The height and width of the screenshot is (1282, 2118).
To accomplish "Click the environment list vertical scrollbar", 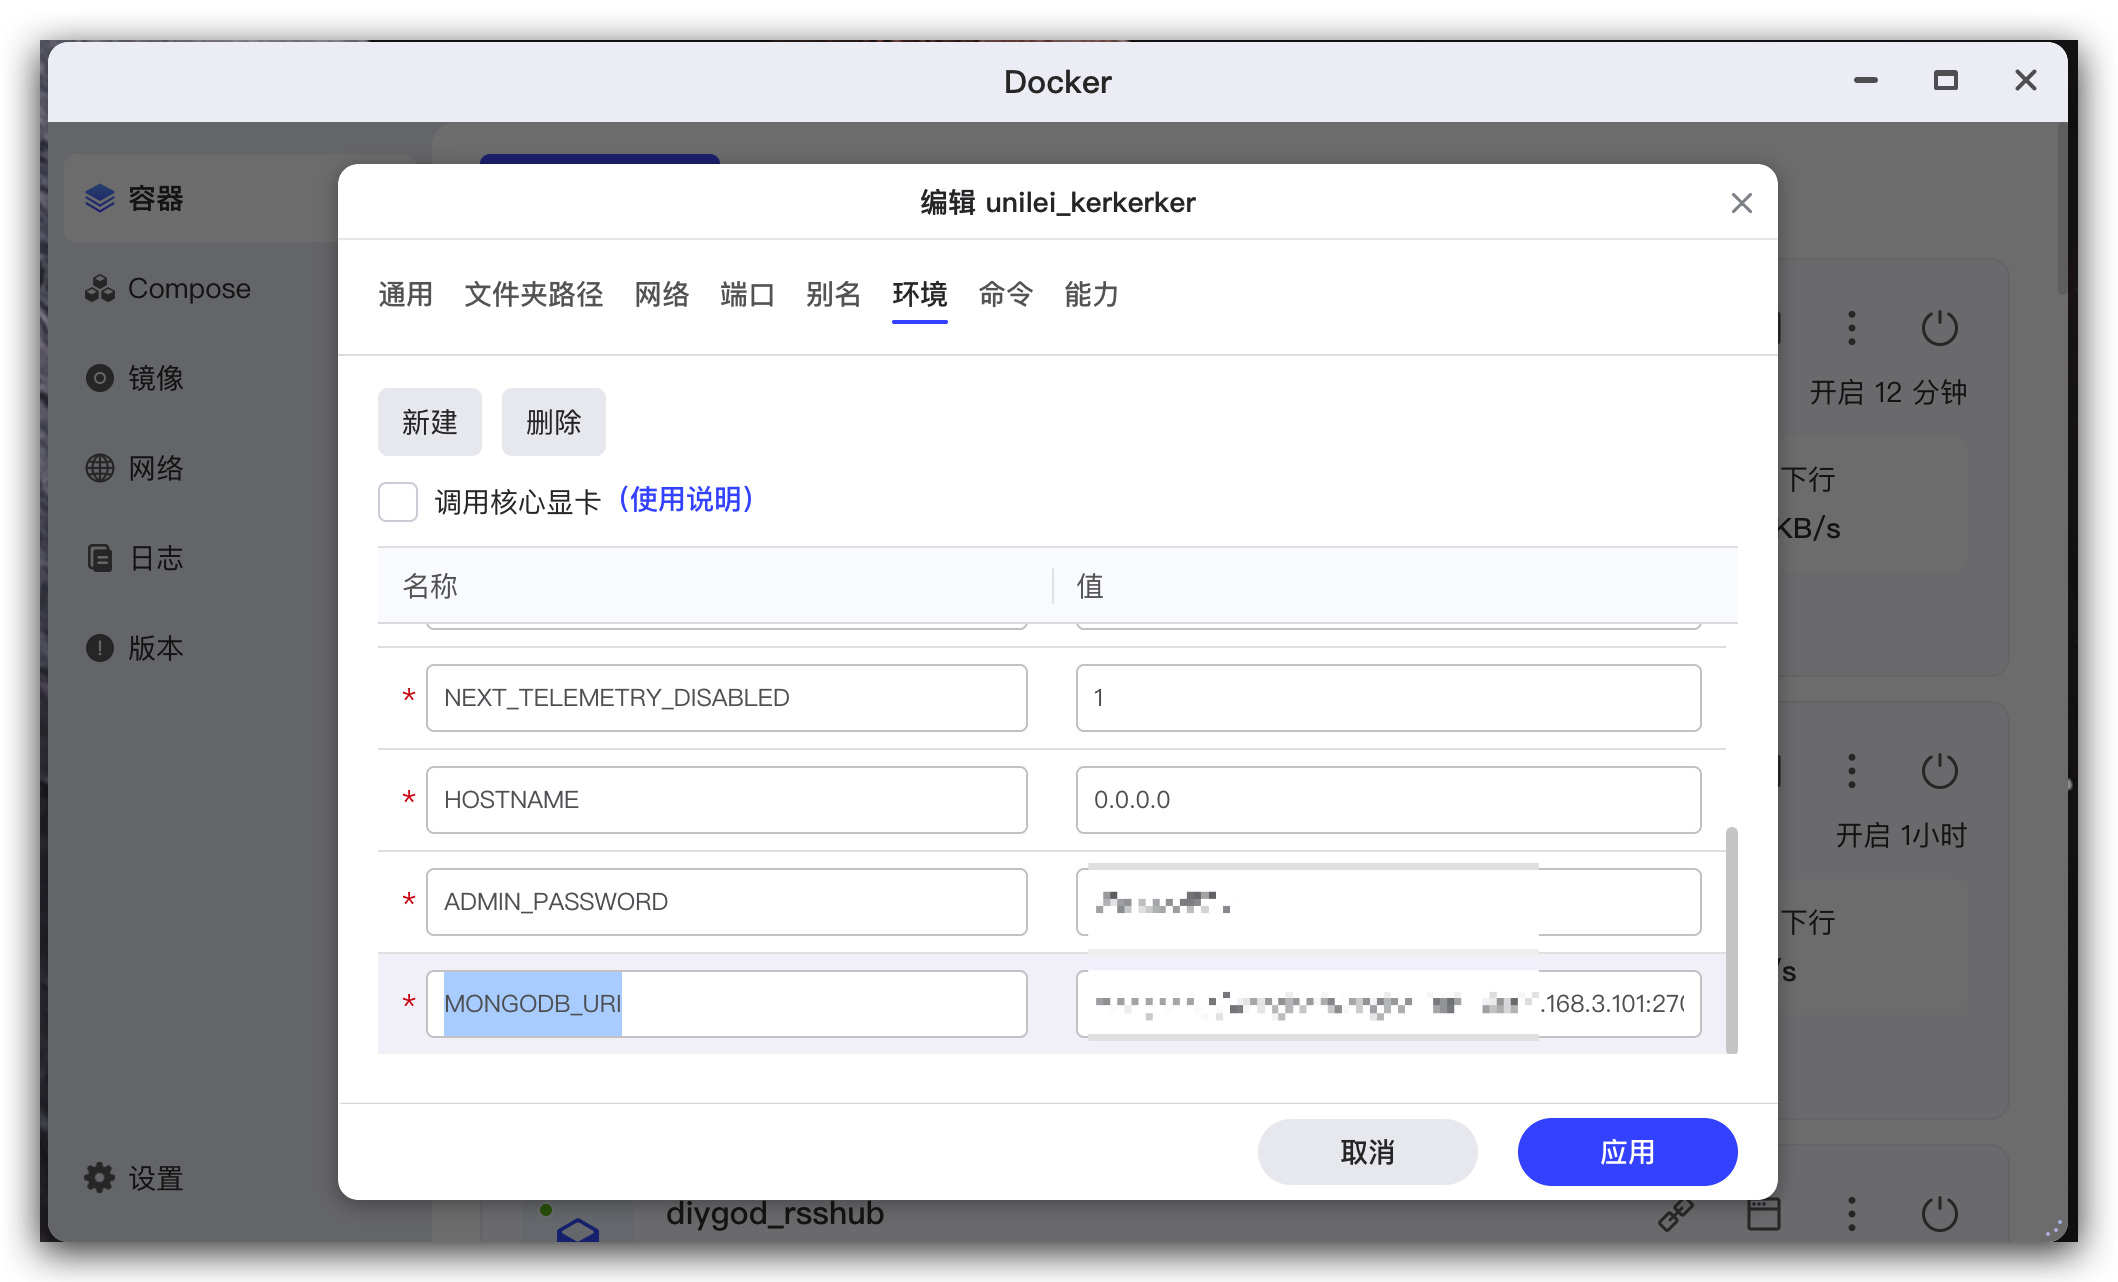I will [x=1731, y=938].
